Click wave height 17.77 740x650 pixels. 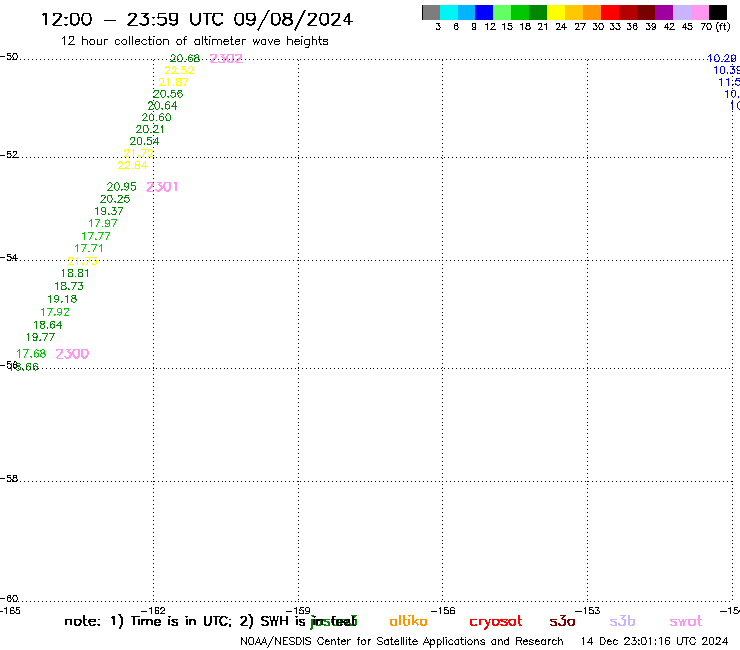[x=96, y=236]
